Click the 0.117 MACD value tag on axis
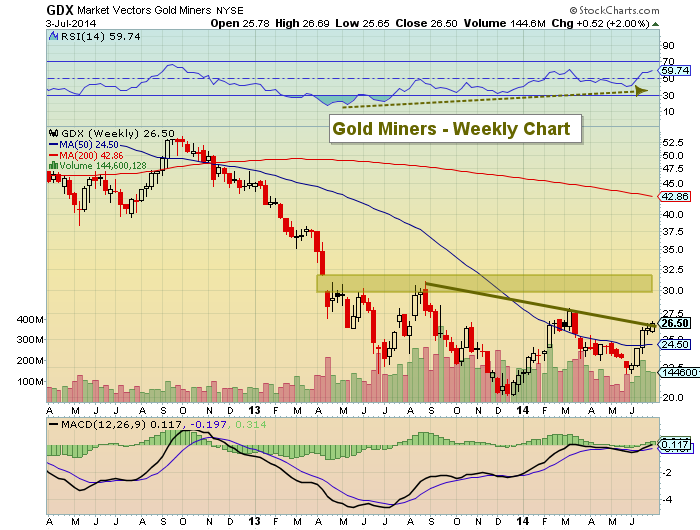This screenshot has width=700, height=530. pyautogui.click(x=675, y=445)
